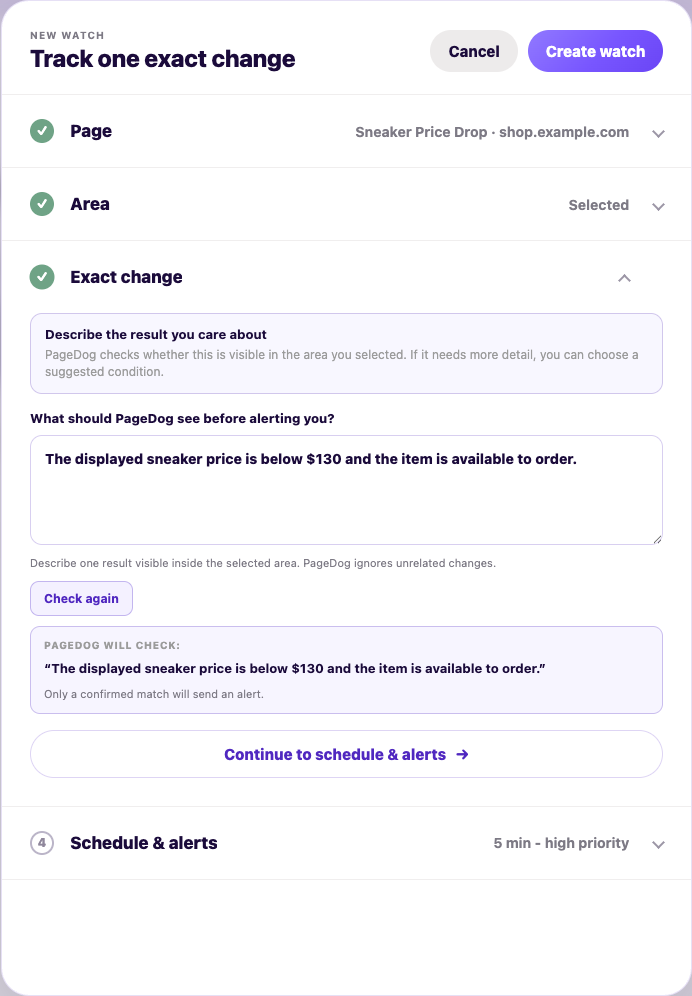Open the Schedule & alerts section header

[x=346, y=843]
